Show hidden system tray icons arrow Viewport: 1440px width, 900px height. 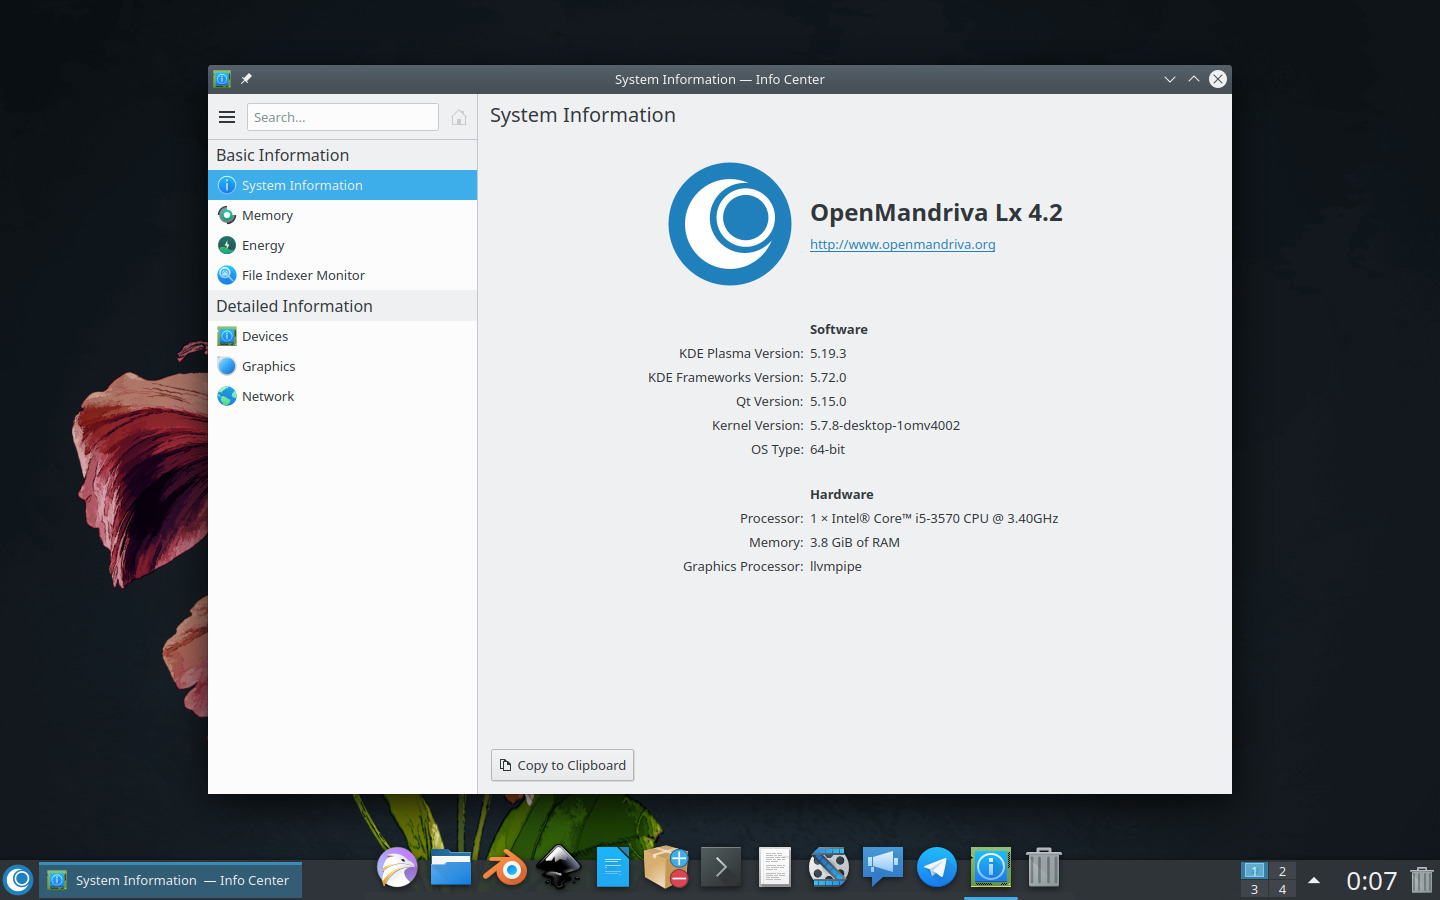point(1314,880)
